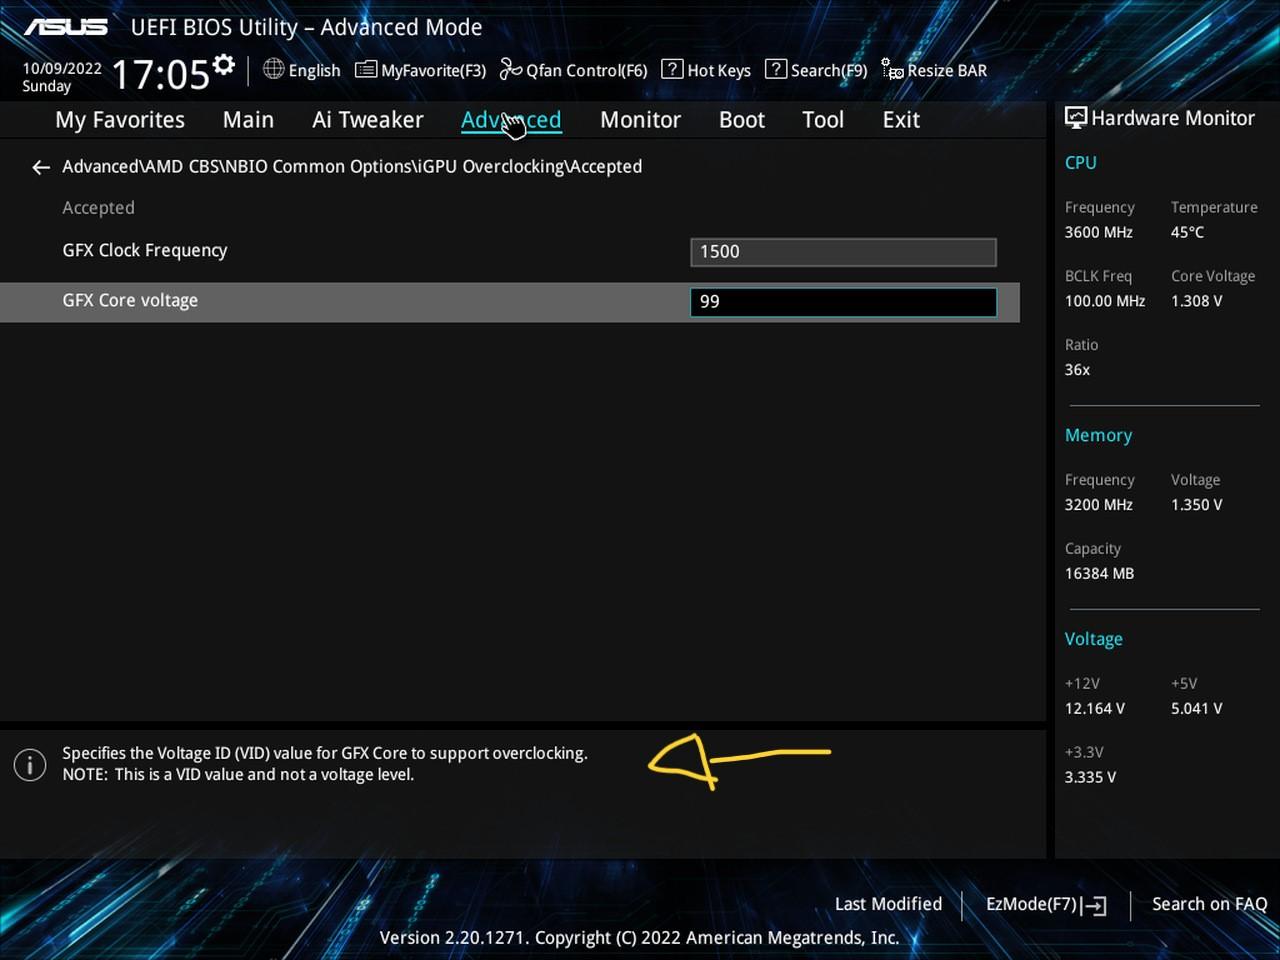
Task: Click the Hardware Monitor display icon
Action: point(1076,118)
